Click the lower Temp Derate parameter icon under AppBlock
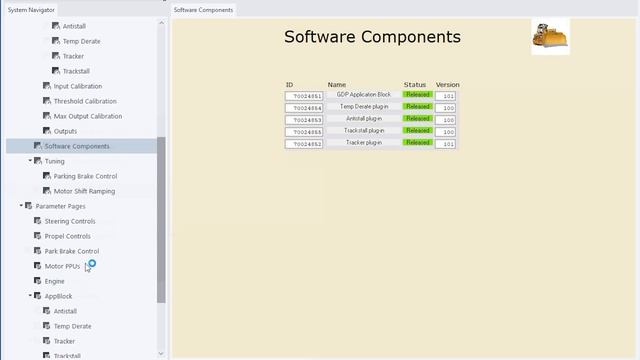 click(x=47, y=326)
